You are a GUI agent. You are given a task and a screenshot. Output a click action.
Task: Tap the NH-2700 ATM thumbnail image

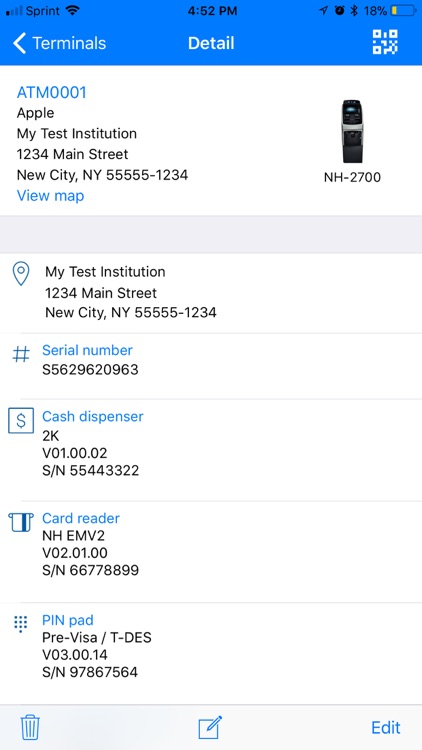point(352,132)
